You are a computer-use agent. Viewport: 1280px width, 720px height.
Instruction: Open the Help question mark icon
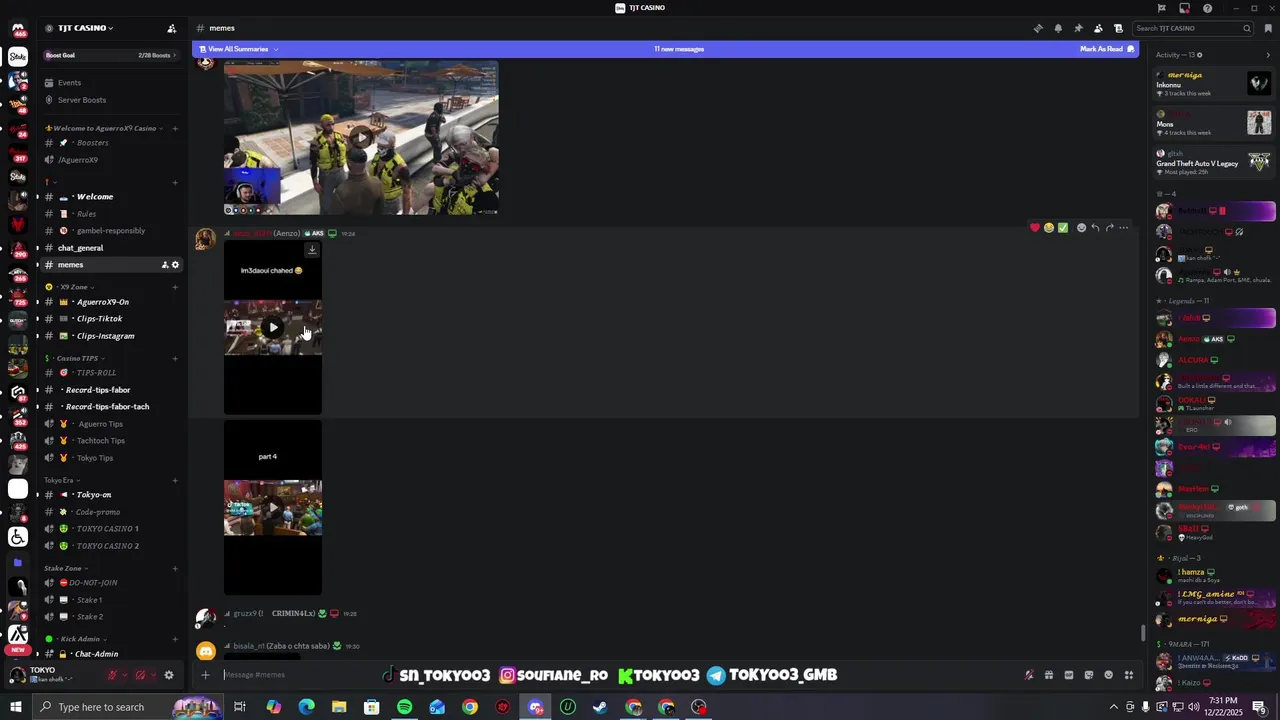point(1207,8)
